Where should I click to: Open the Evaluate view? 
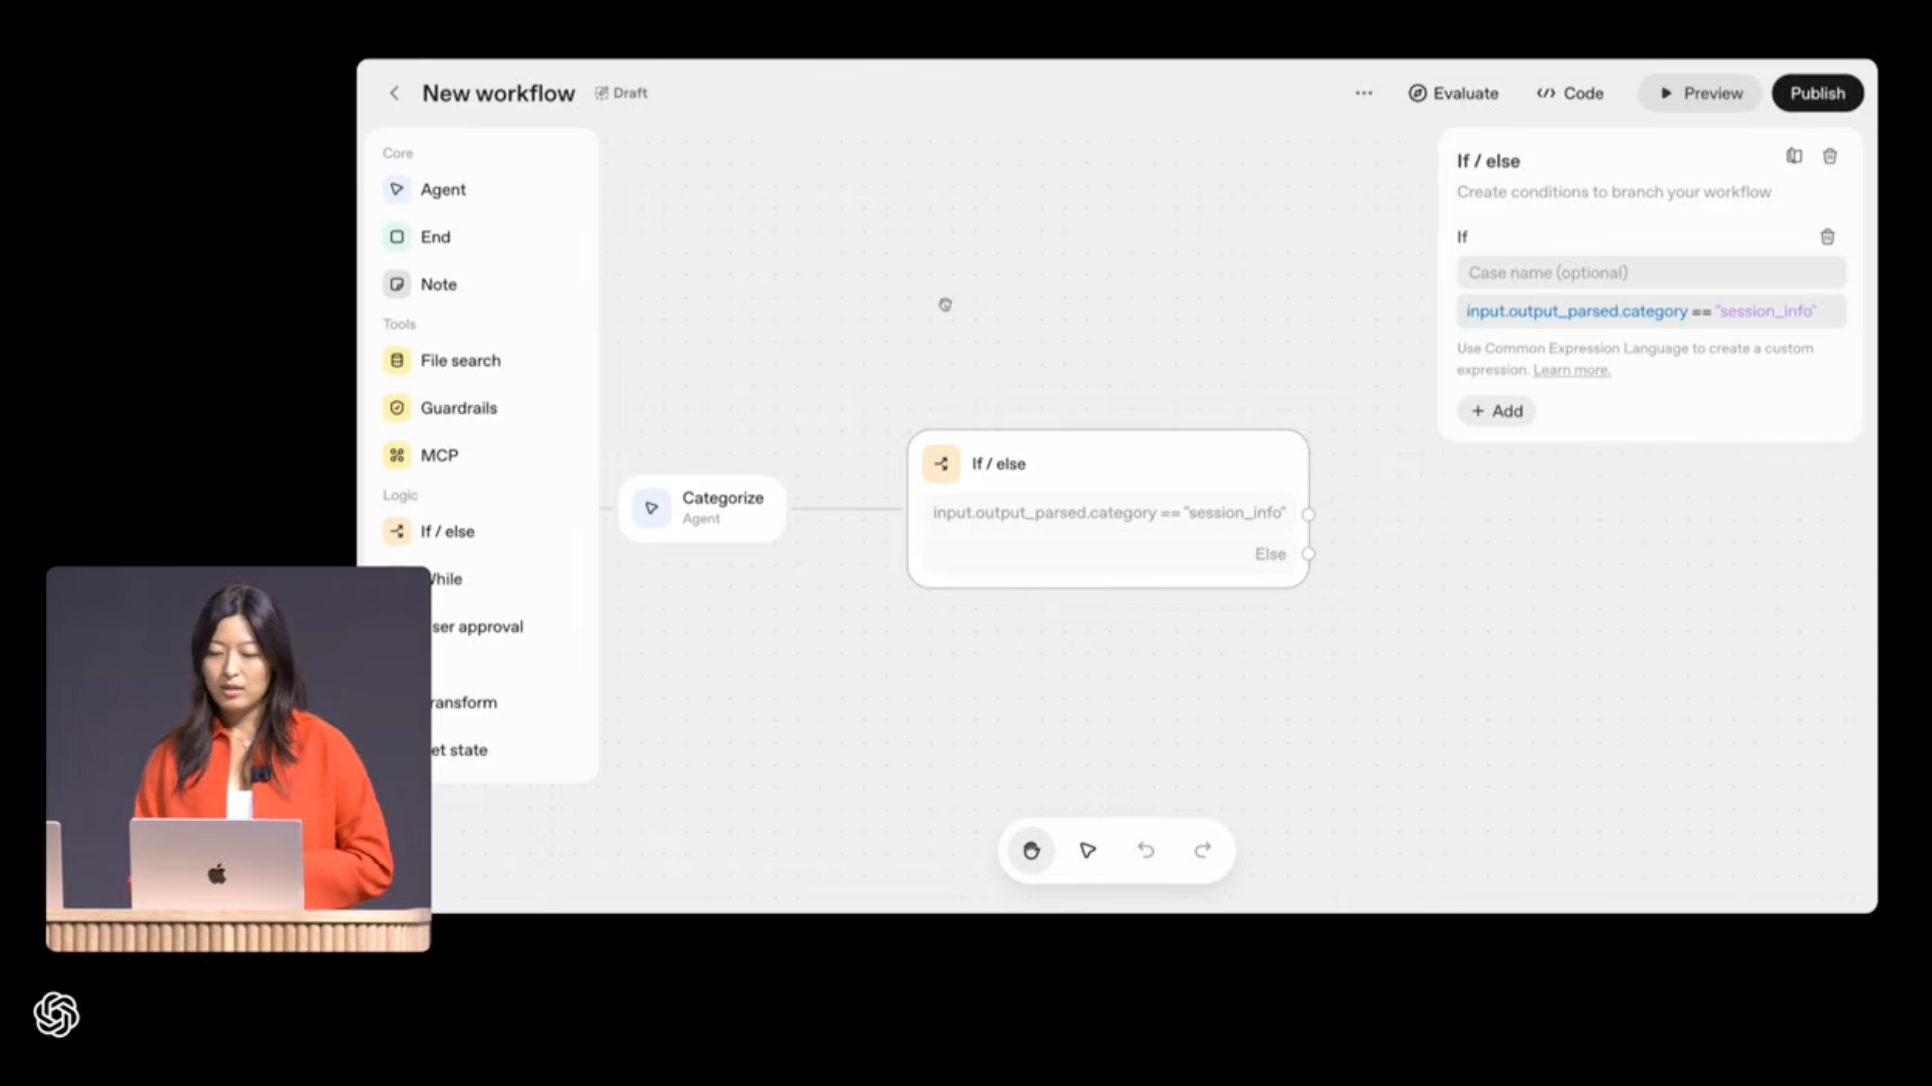point(1453,93)
